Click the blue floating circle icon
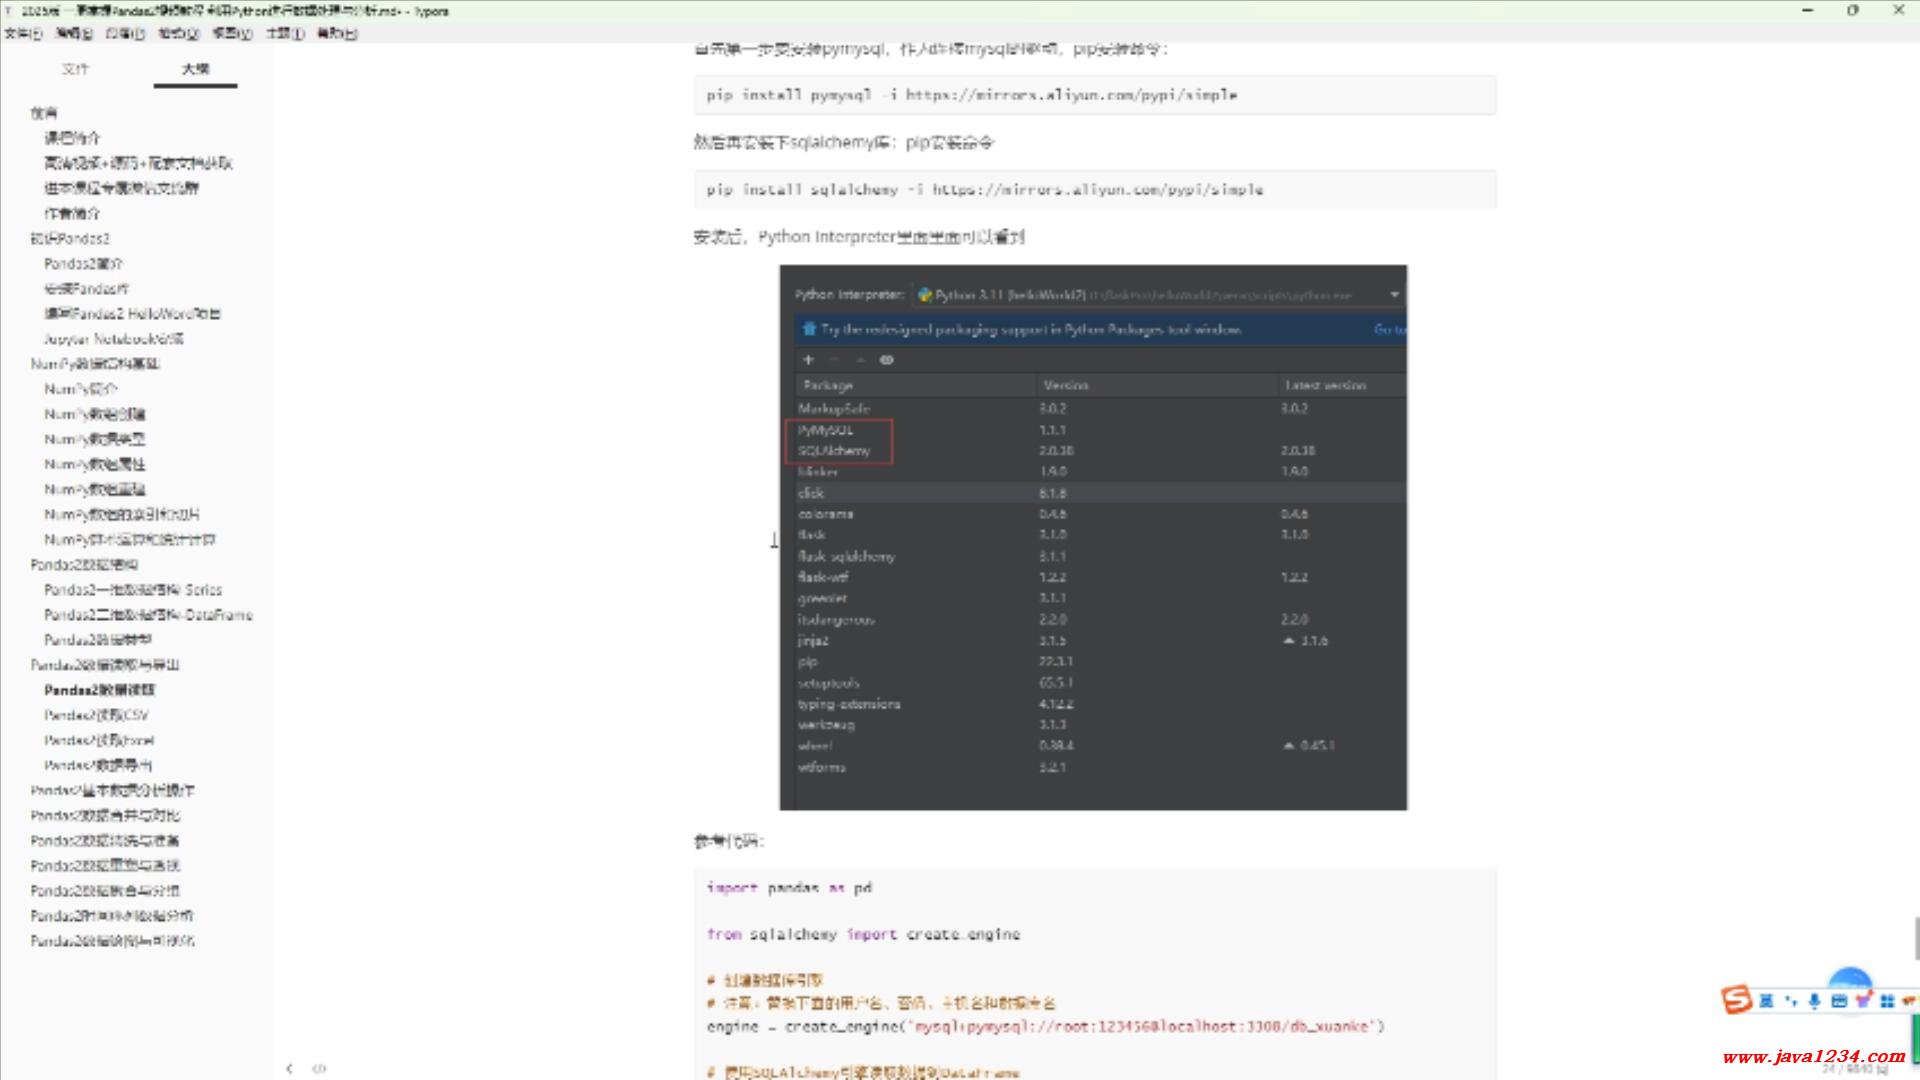The height and width of the screenshot is (1080, 1920). pos(1850,978)
